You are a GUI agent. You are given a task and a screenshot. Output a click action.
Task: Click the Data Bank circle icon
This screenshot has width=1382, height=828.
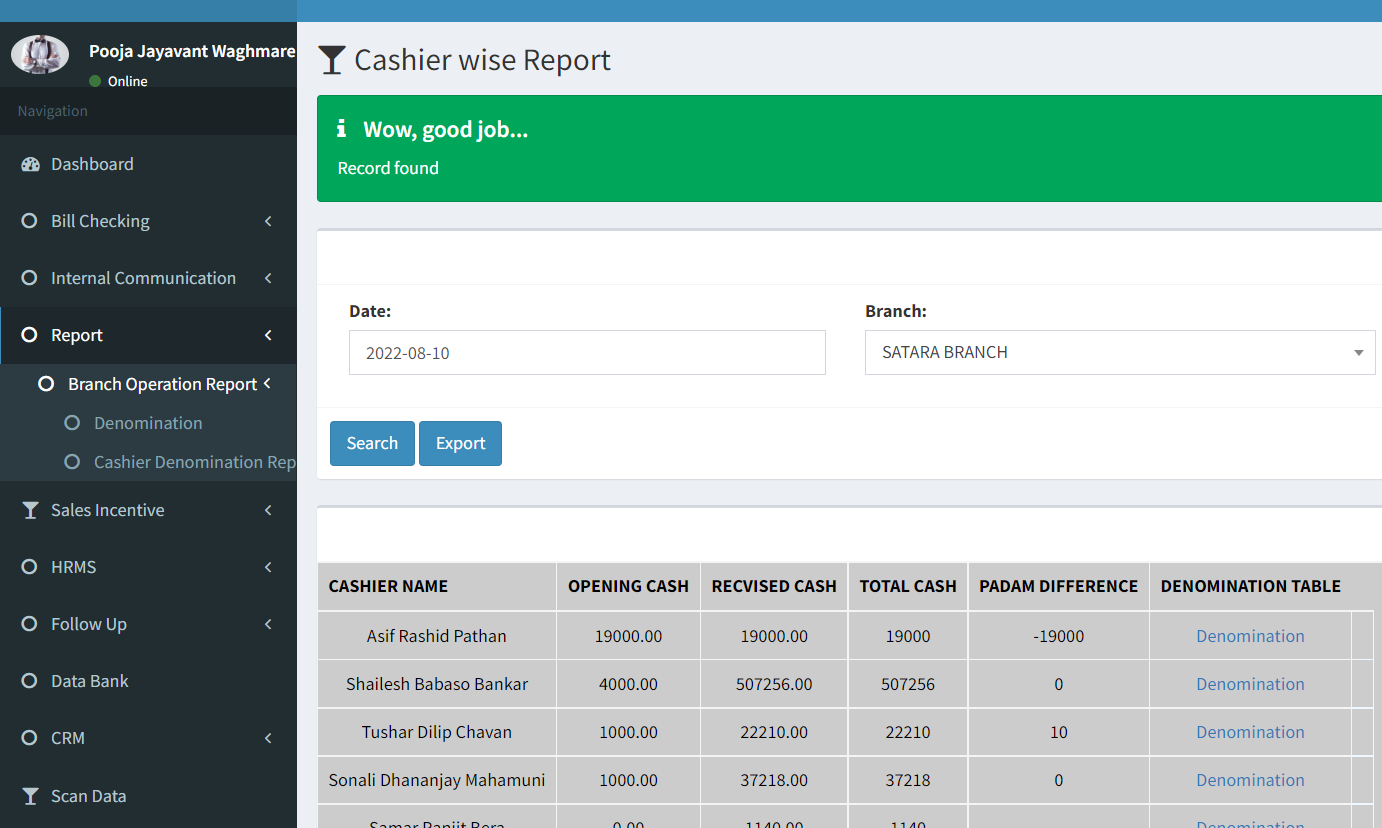pyautogui.click(x=29, y=681)
